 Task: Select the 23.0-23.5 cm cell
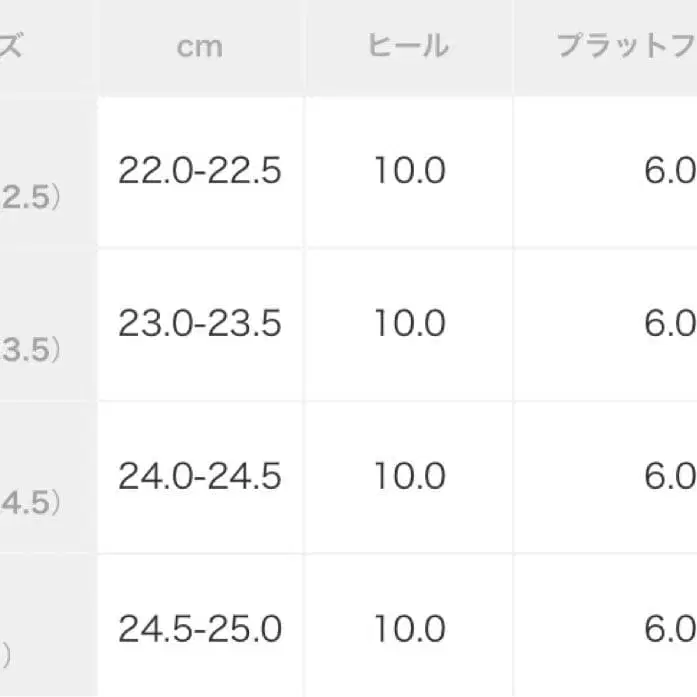[x=200, y=324]
